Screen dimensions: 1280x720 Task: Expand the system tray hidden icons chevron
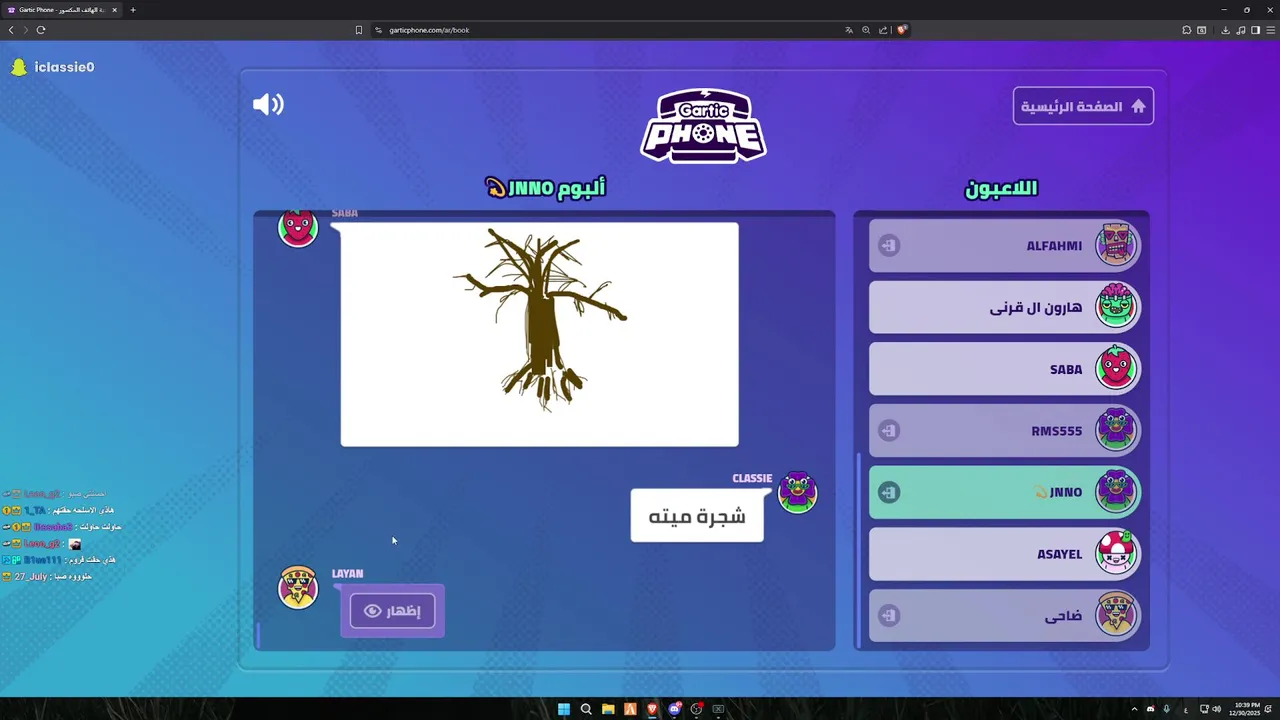pyautogui.click(x=1134, y=709)
